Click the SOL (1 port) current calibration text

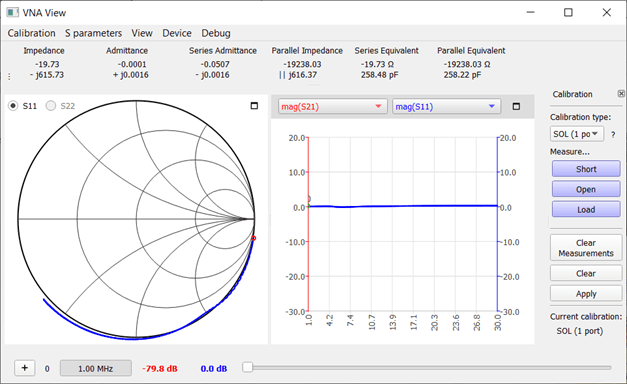pyautogui.click(x=580, y=331)
